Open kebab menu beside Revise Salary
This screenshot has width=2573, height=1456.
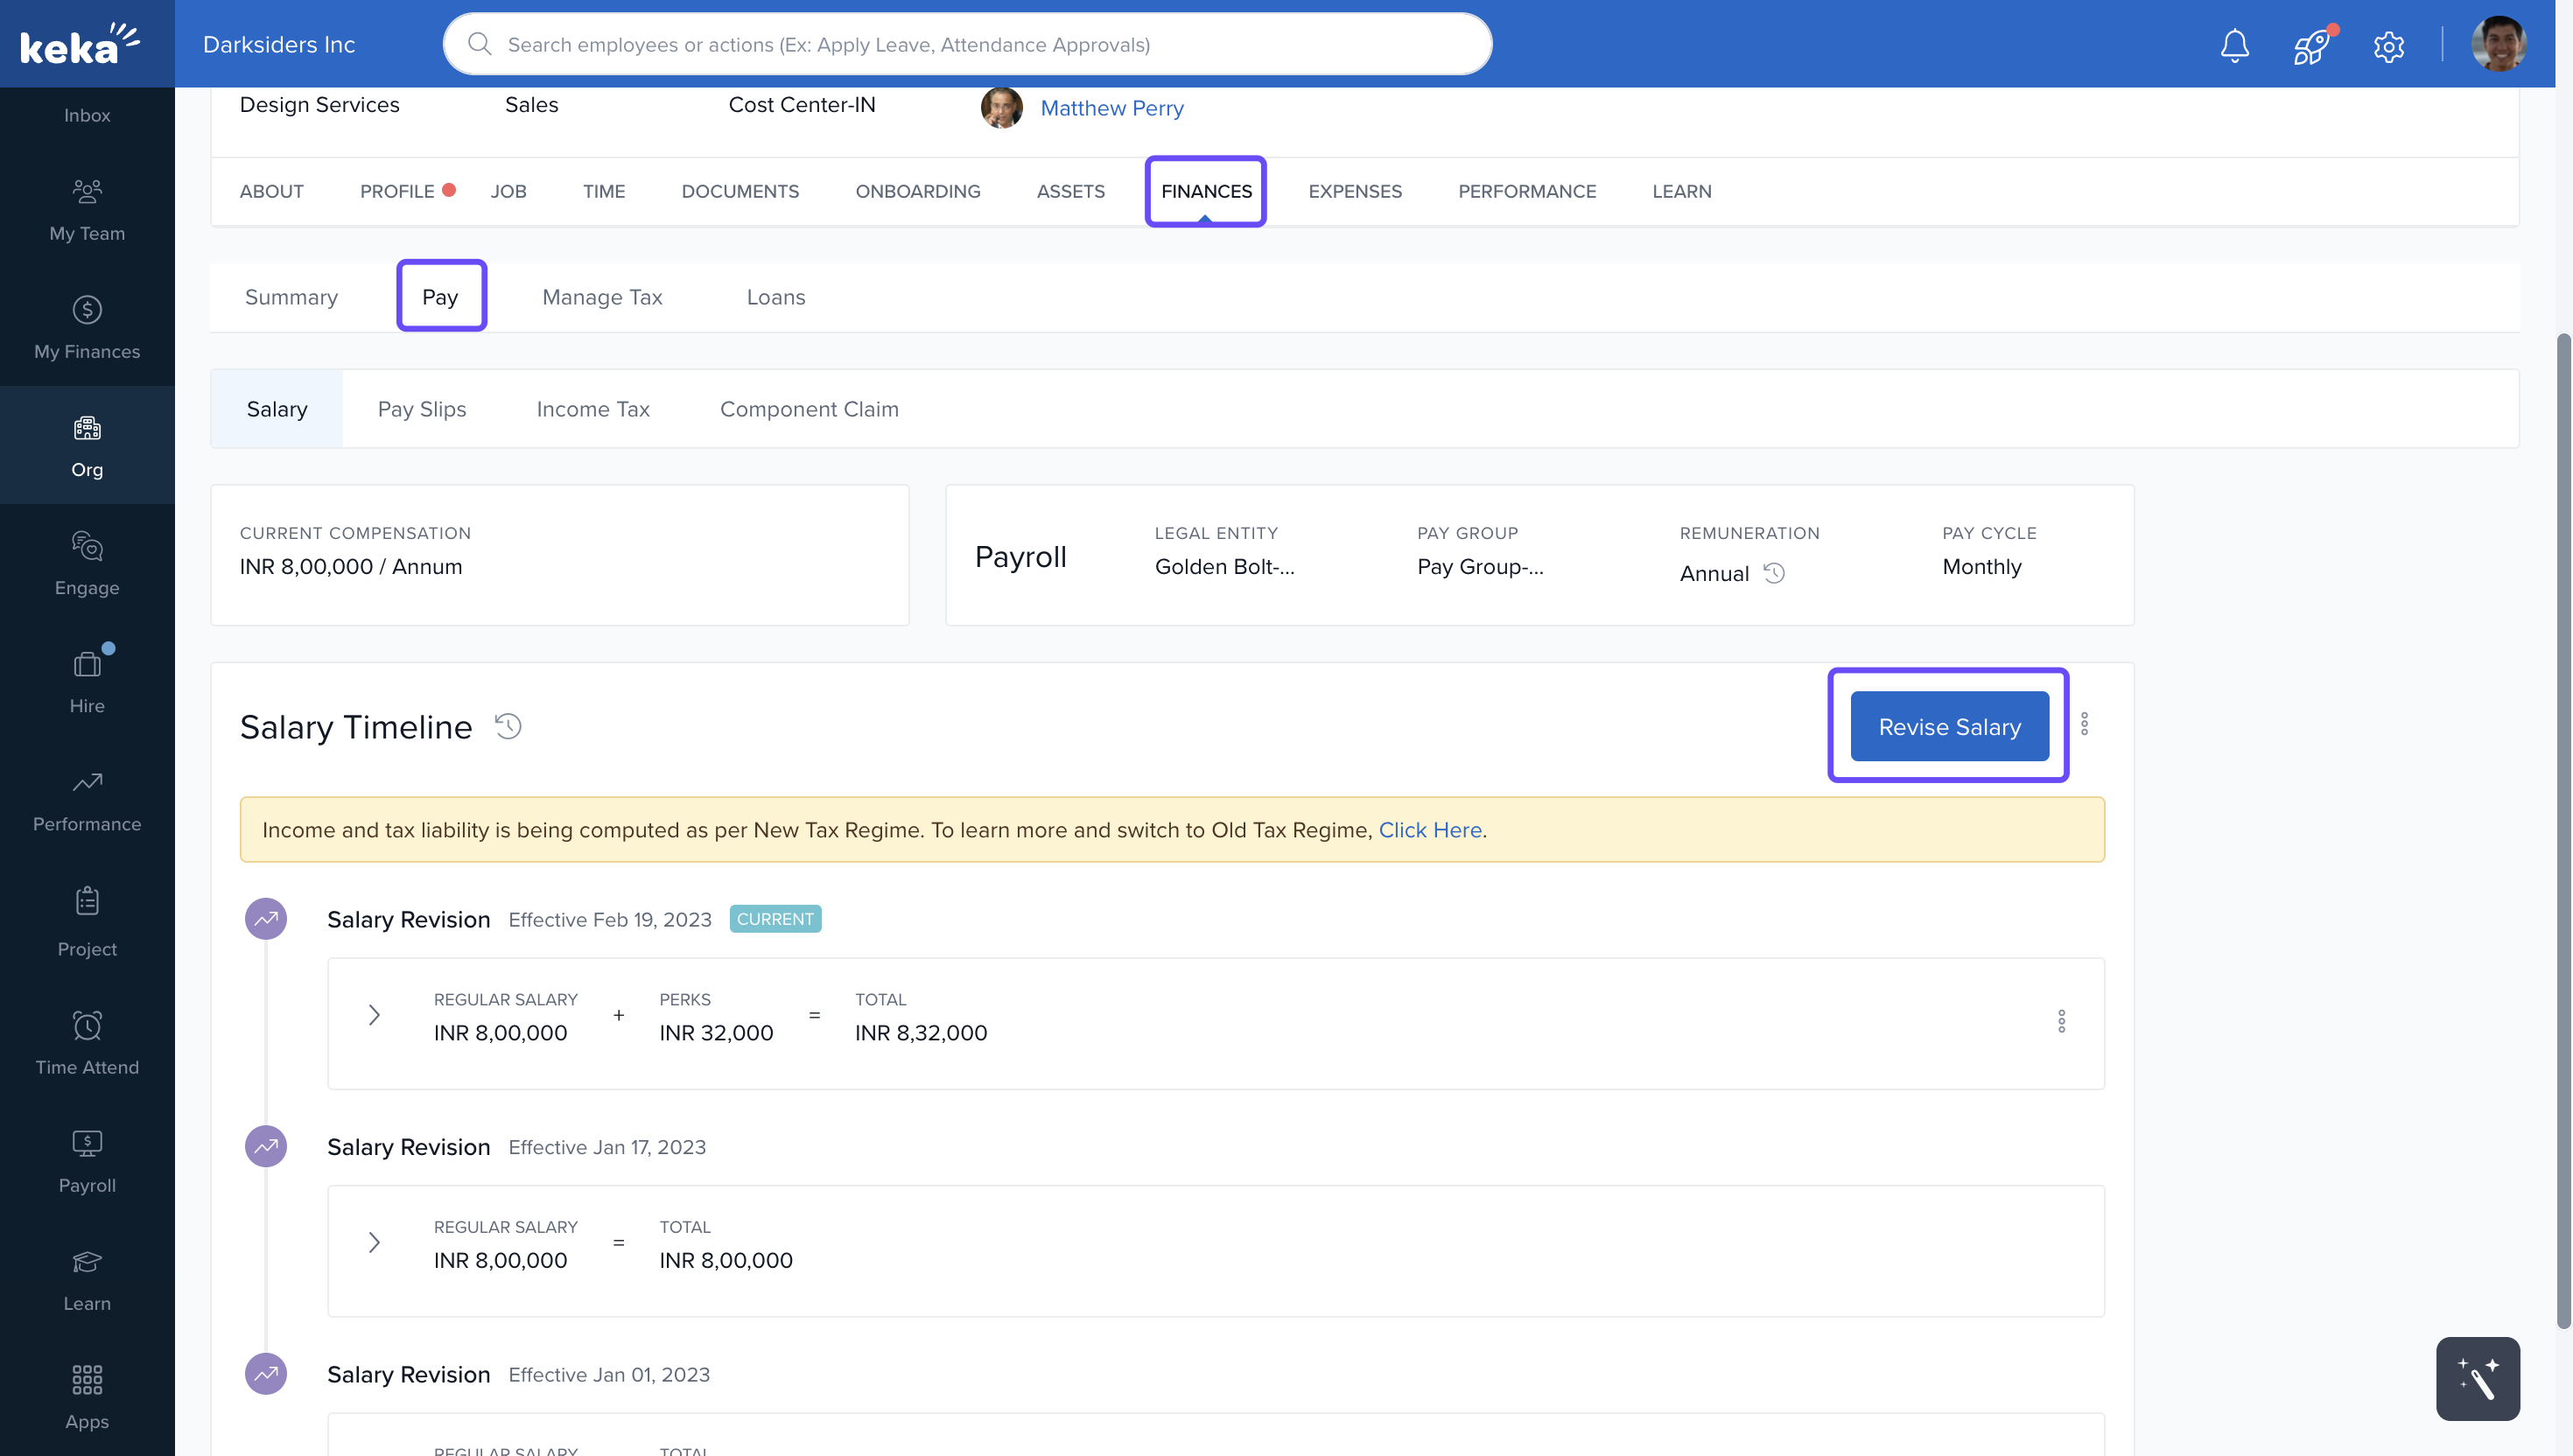[x=2084, y=724]
